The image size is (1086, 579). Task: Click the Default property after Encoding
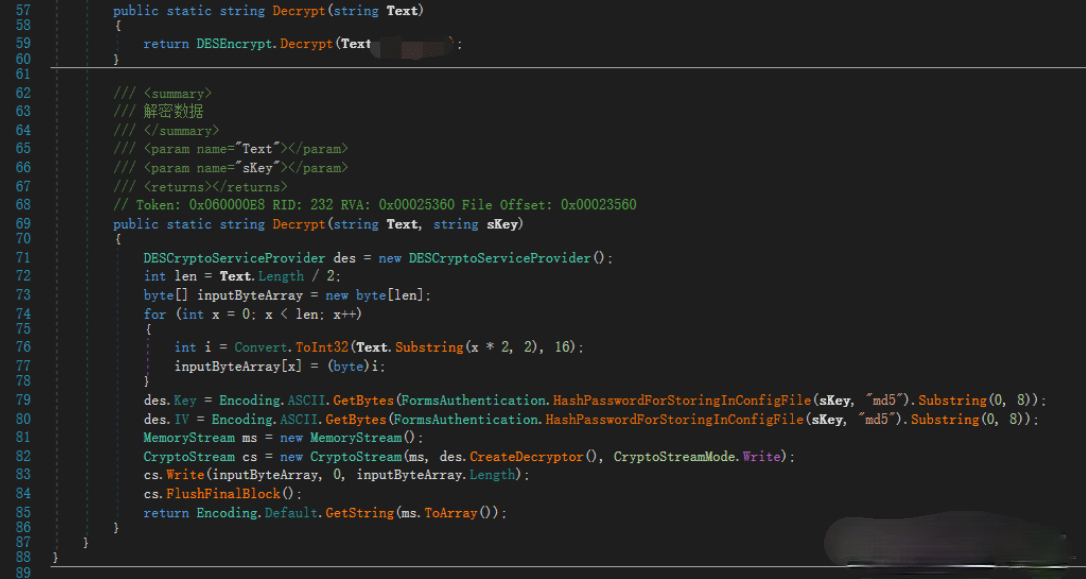pos(287,513)
